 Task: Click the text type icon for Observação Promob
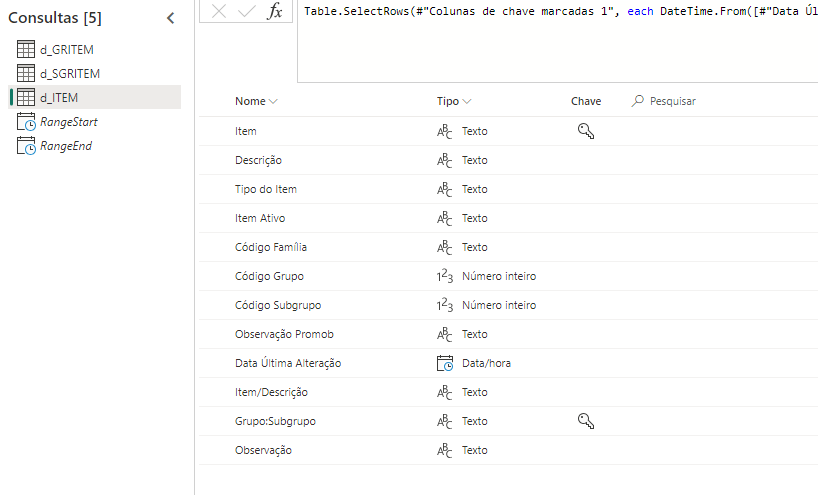point(444,334)
